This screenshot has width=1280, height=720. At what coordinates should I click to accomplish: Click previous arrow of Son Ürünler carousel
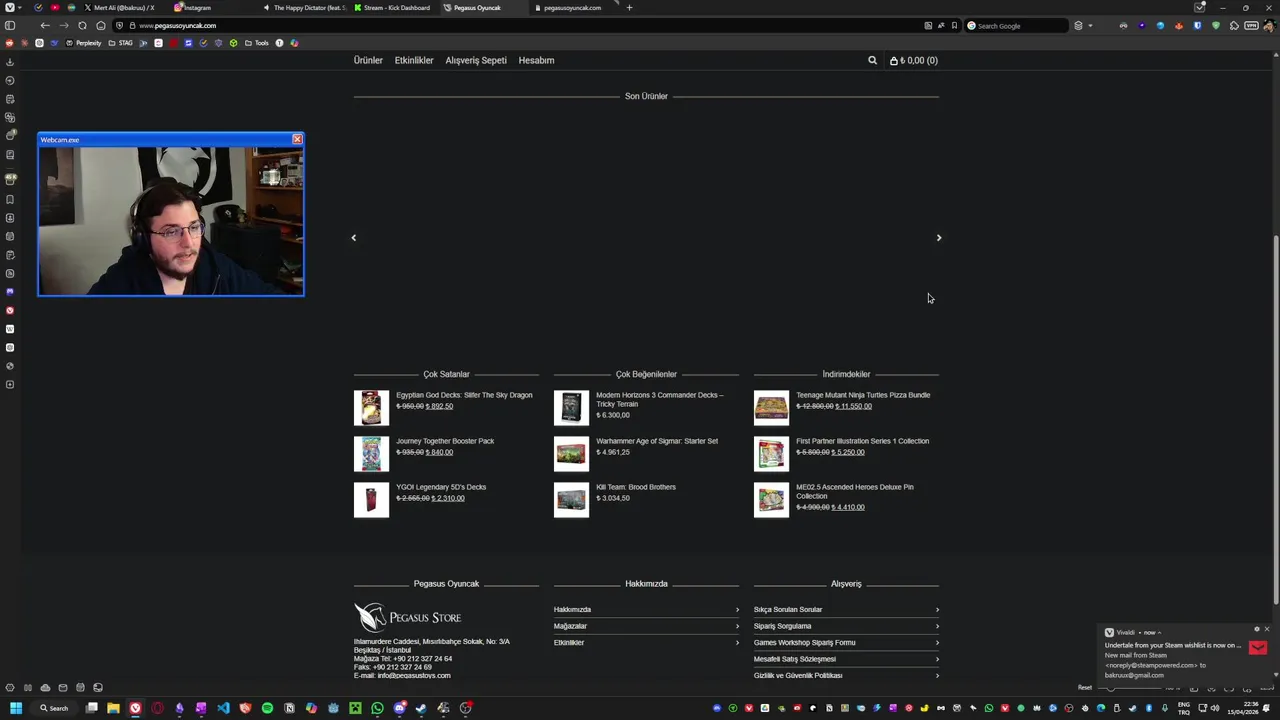[353, 238]
